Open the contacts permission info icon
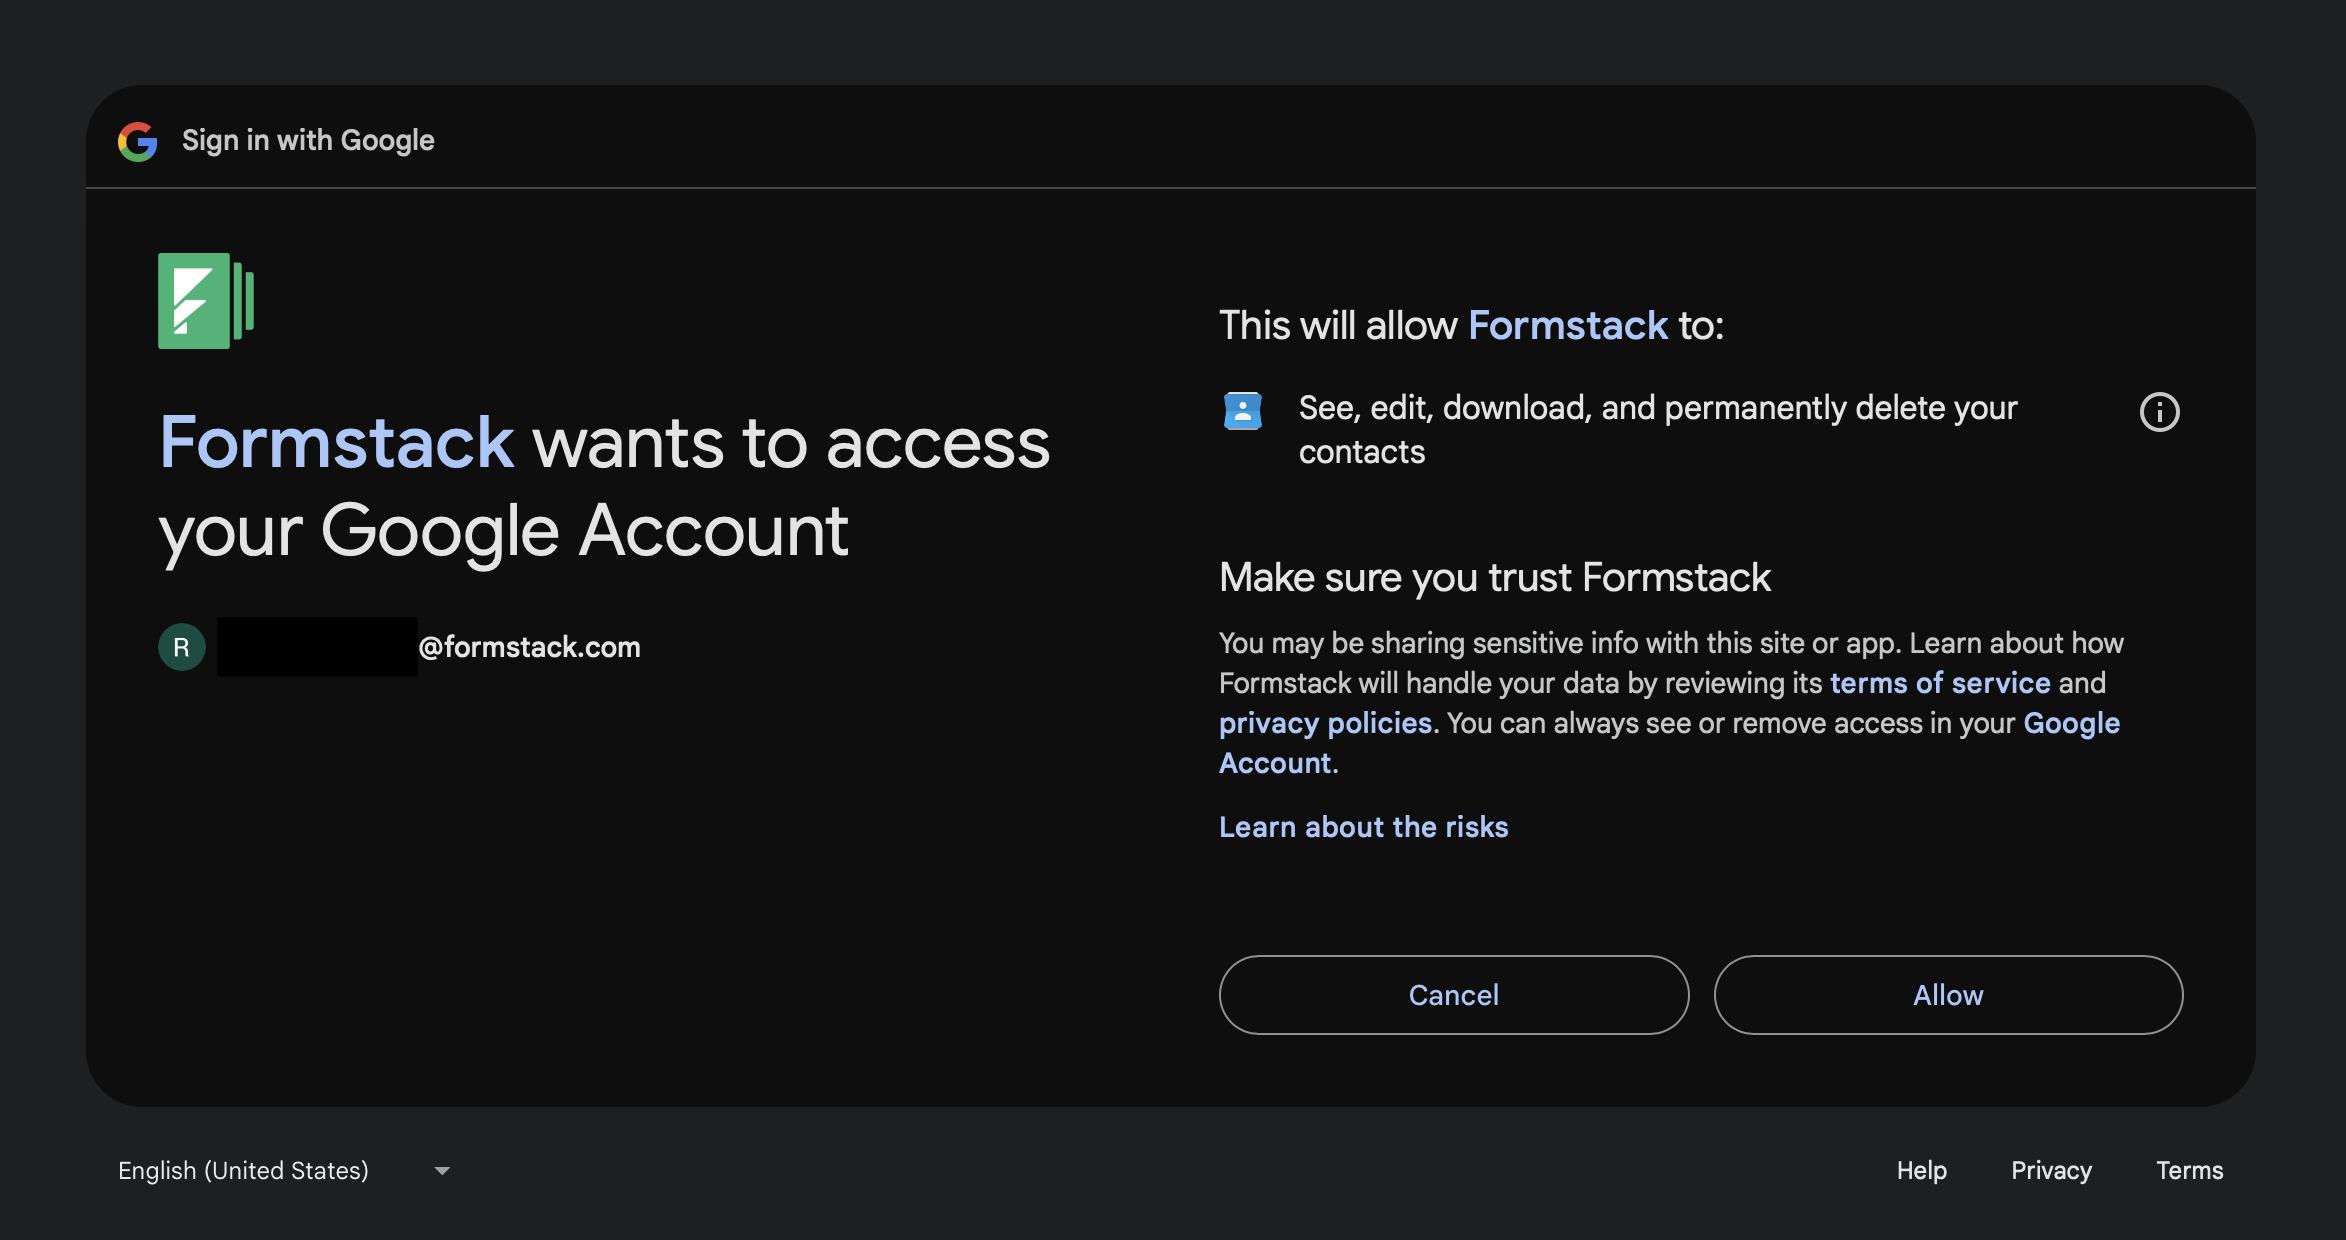The height and width of the screenshot is (1240, 2346). click(2159, 412)
